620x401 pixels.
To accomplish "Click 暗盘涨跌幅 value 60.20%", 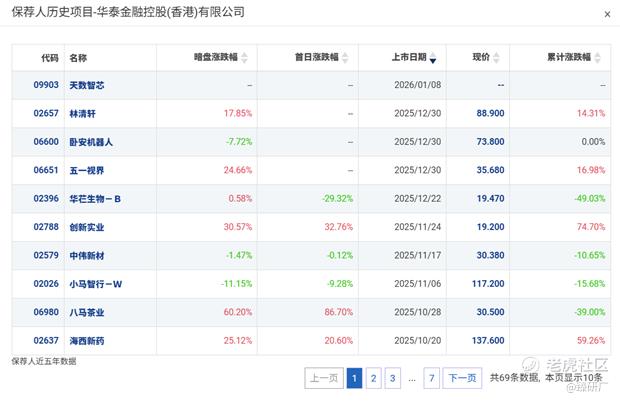I will click(238, 312).
